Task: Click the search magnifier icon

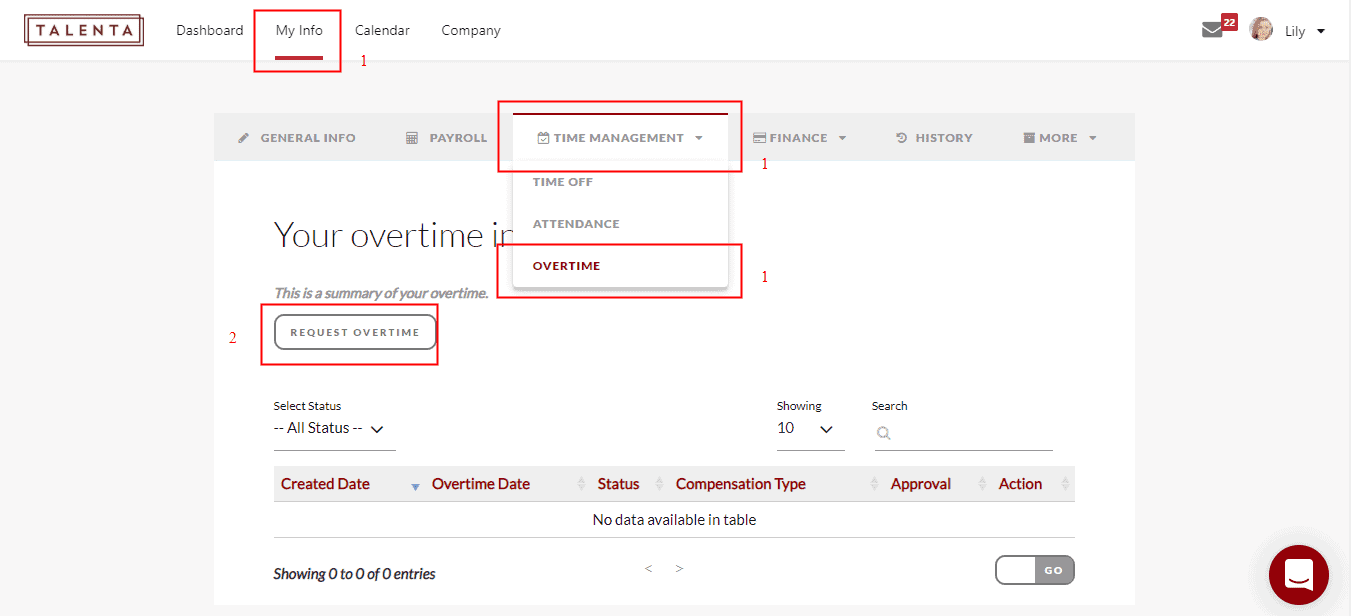Action: pos(883,433)
